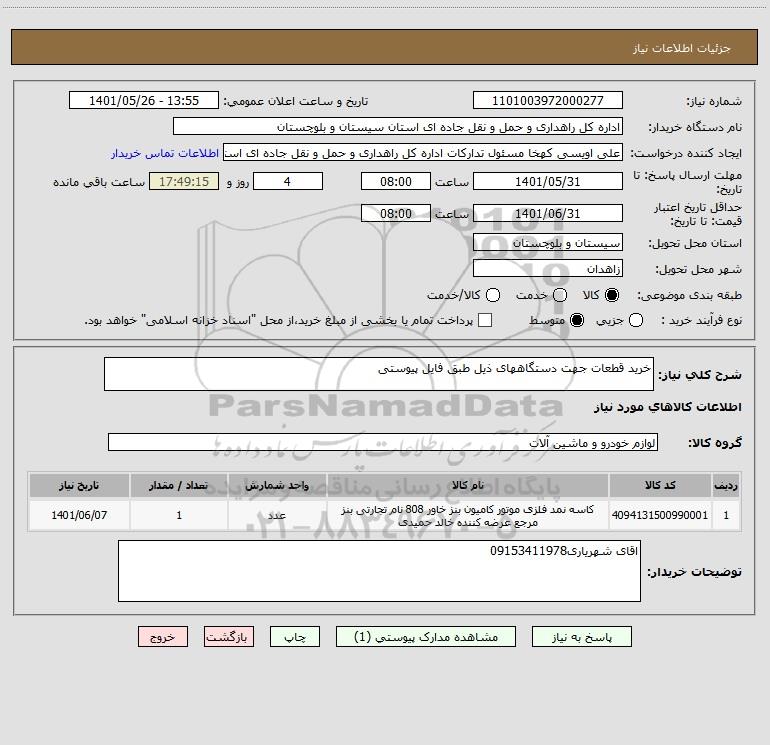This screenshot has width=770, height=745.
Task: Click the گروه کالا field
Action: point(383,442)
